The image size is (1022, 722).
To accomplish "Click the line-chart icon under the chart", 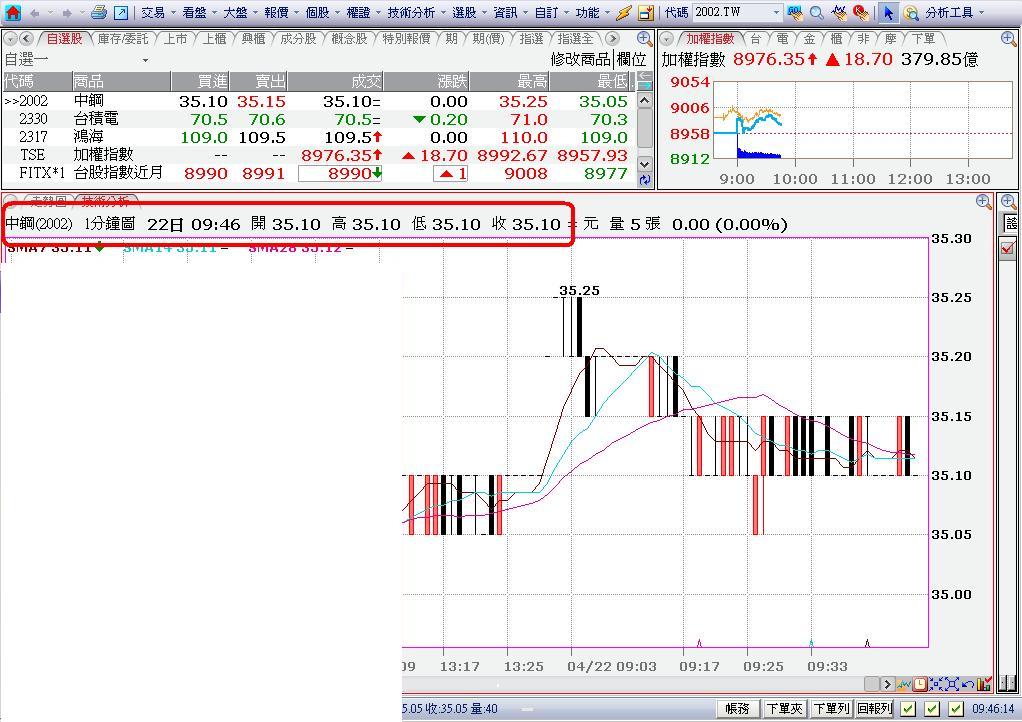I will 903,684.
